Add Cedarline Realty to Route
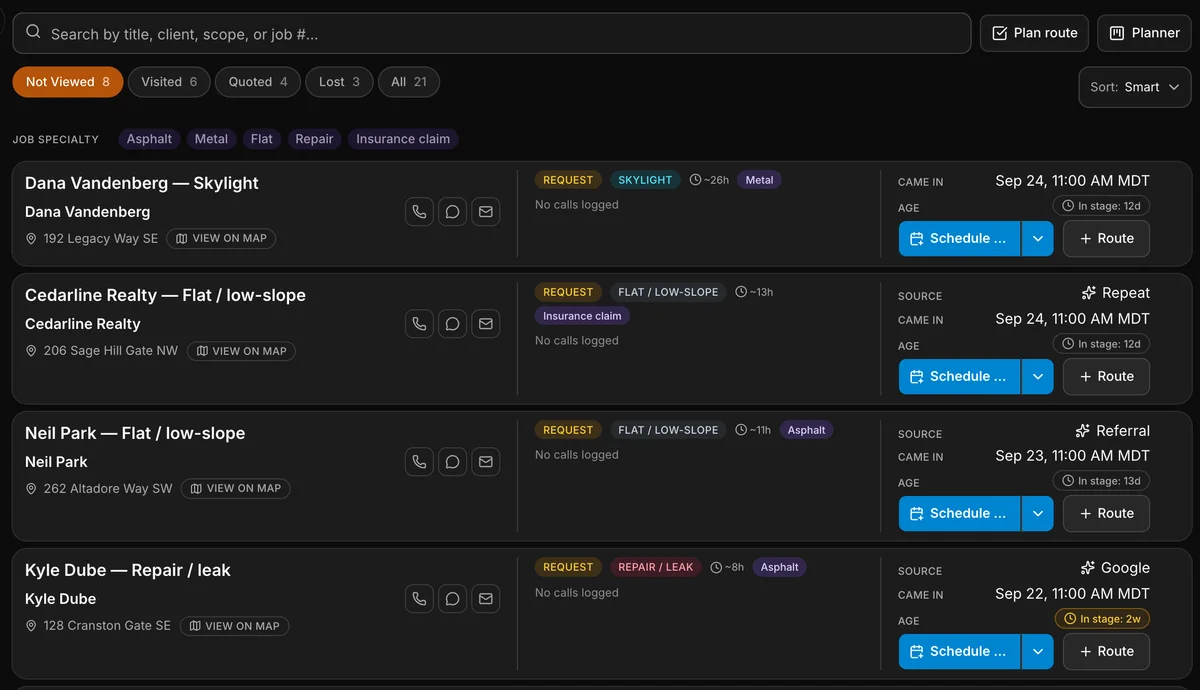The height and width of the screenshot is (690, 1200). pyautogui.click(x=1106, y=377)
